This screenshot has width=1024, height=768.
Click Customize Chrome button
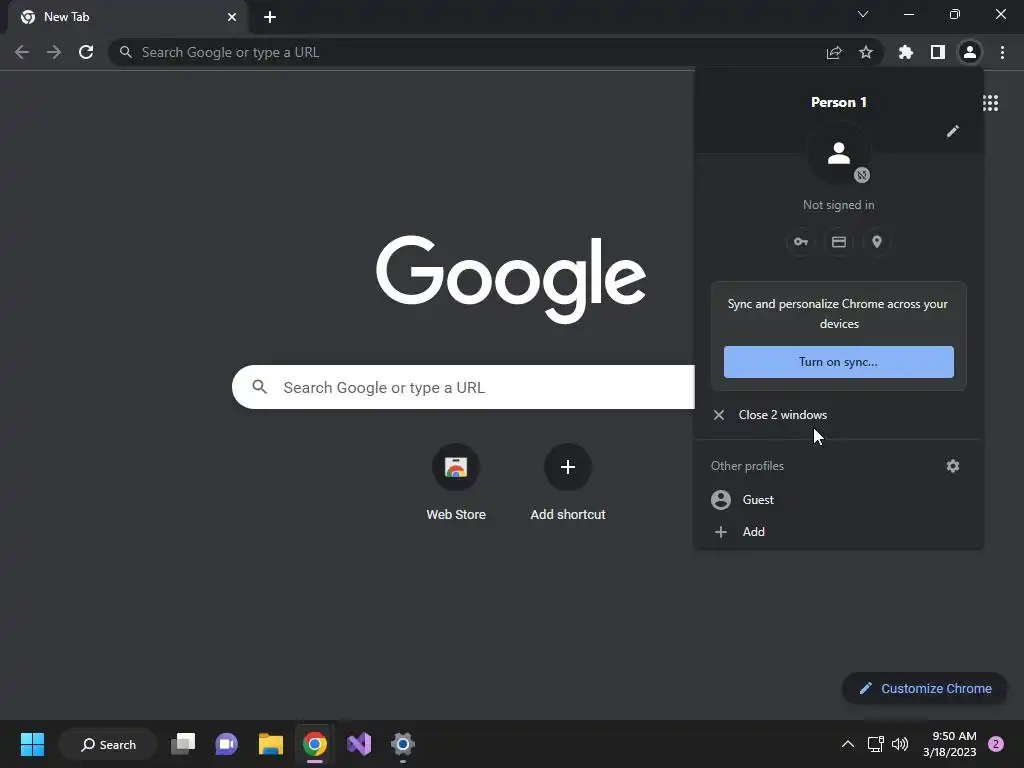click(925, 688)
